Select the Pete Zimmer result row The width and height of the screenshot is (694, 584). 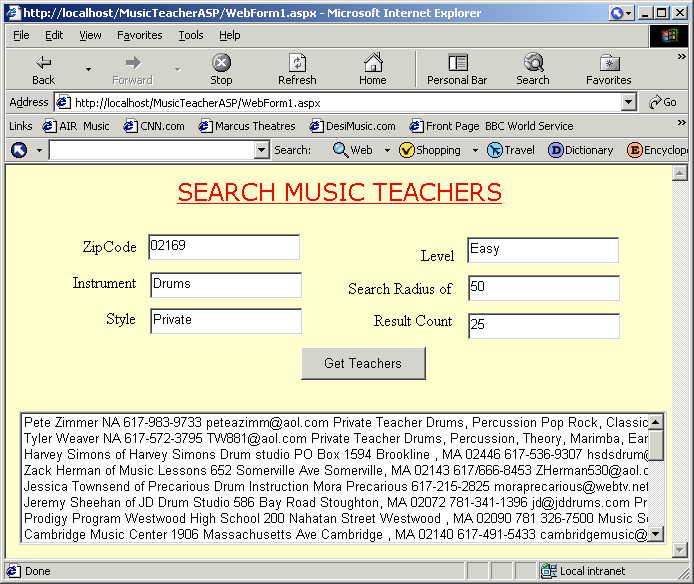(335, 422)
